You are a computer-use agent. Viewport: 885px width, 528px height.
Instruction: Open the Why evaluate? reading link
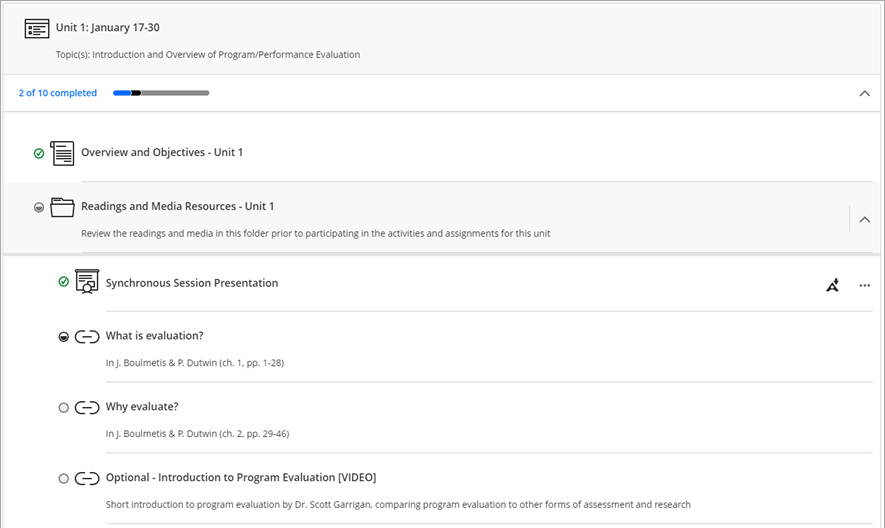coord(142,407)
